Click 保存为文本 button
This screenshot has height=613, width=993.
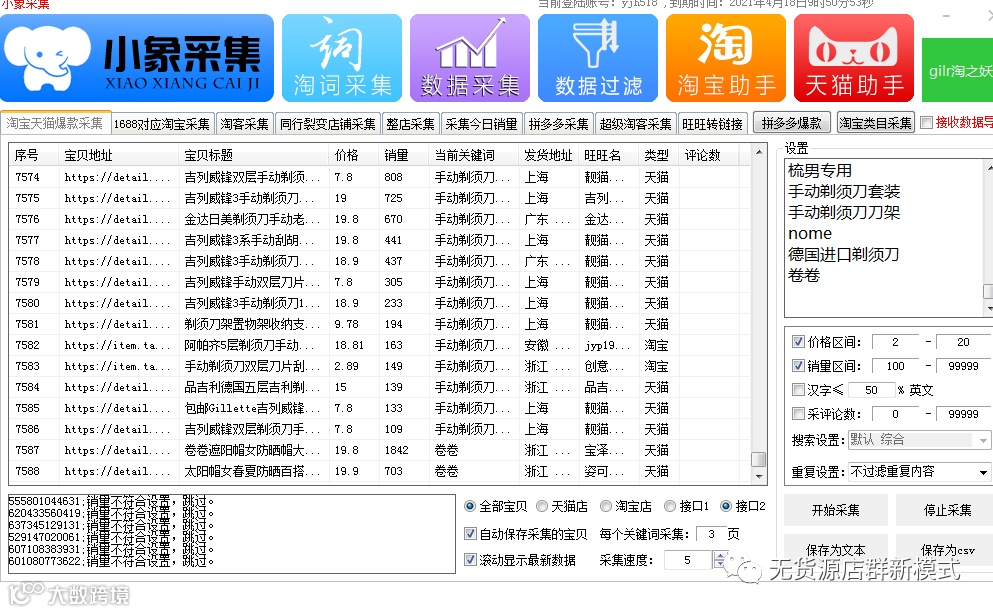point(836,550)
